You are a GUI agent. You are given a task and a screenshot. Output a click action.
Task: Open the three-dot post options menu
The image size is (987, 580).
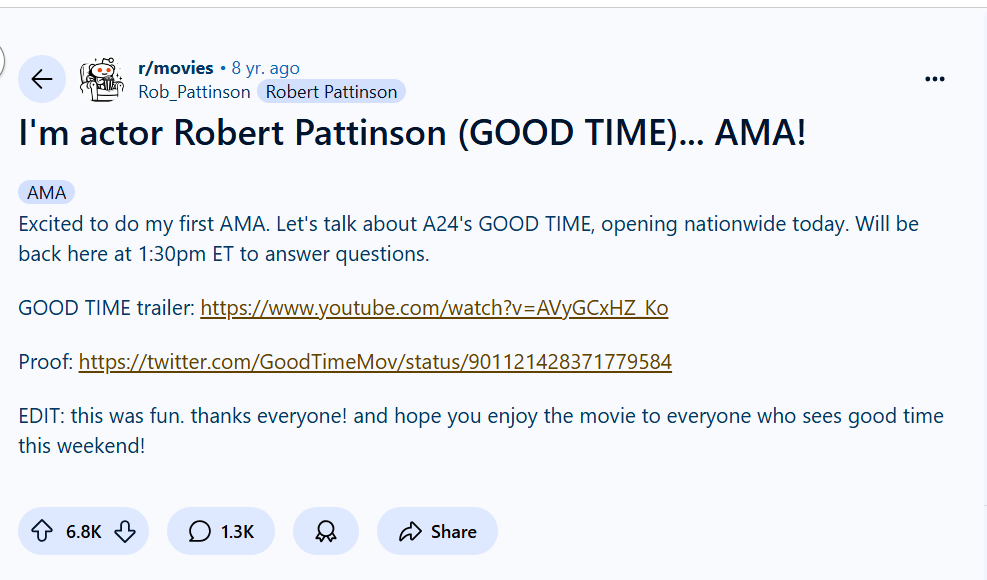pos(935,80)
